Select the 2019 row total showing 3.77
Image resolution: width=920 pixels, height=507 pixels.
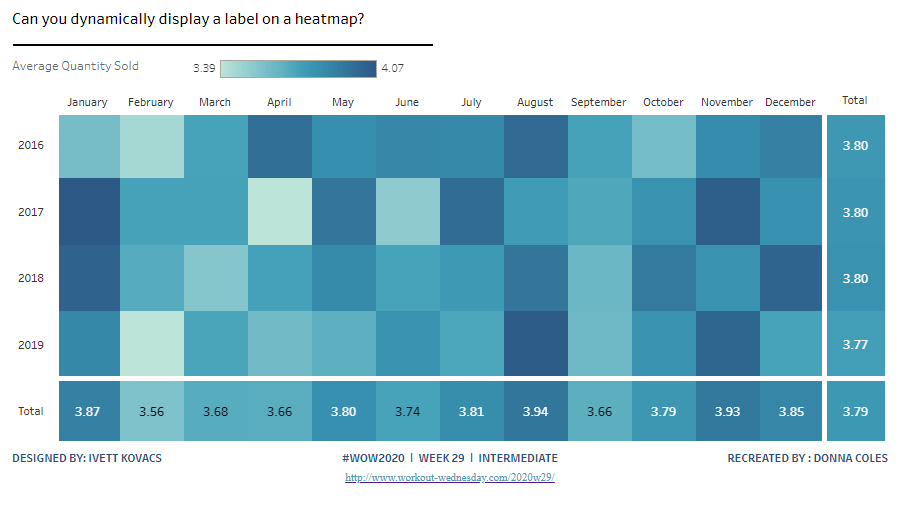tap(855, 344)
